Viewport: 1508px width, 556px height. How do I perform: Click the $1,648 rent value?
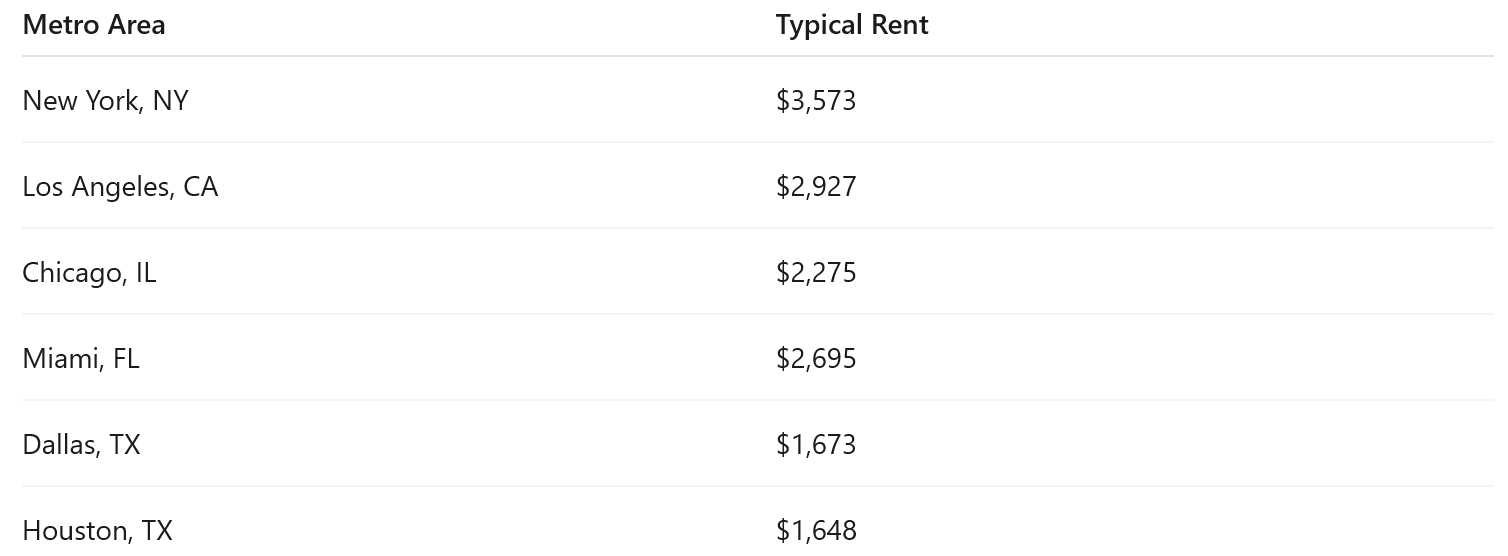(x=816, y=531)
